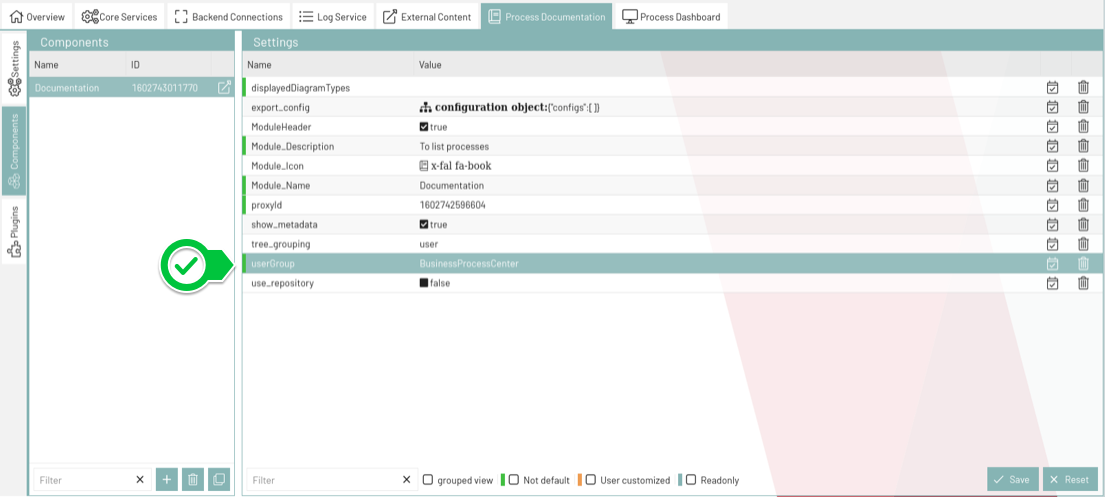Open the vertical Plugins side tab
This screenshot has height=497, width=1105.
(x=14, y=231)
